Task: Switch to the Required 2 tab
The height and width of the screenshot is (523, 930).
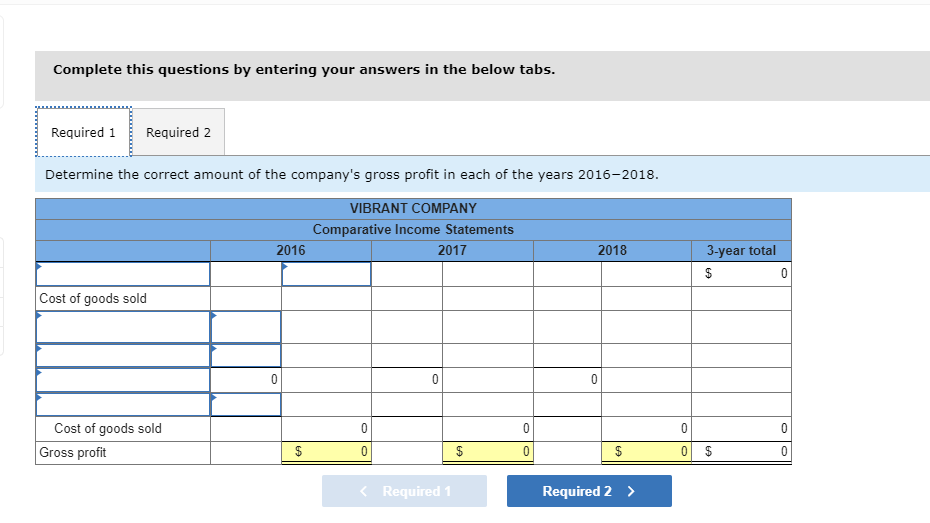Action: (x=179, y=132)
